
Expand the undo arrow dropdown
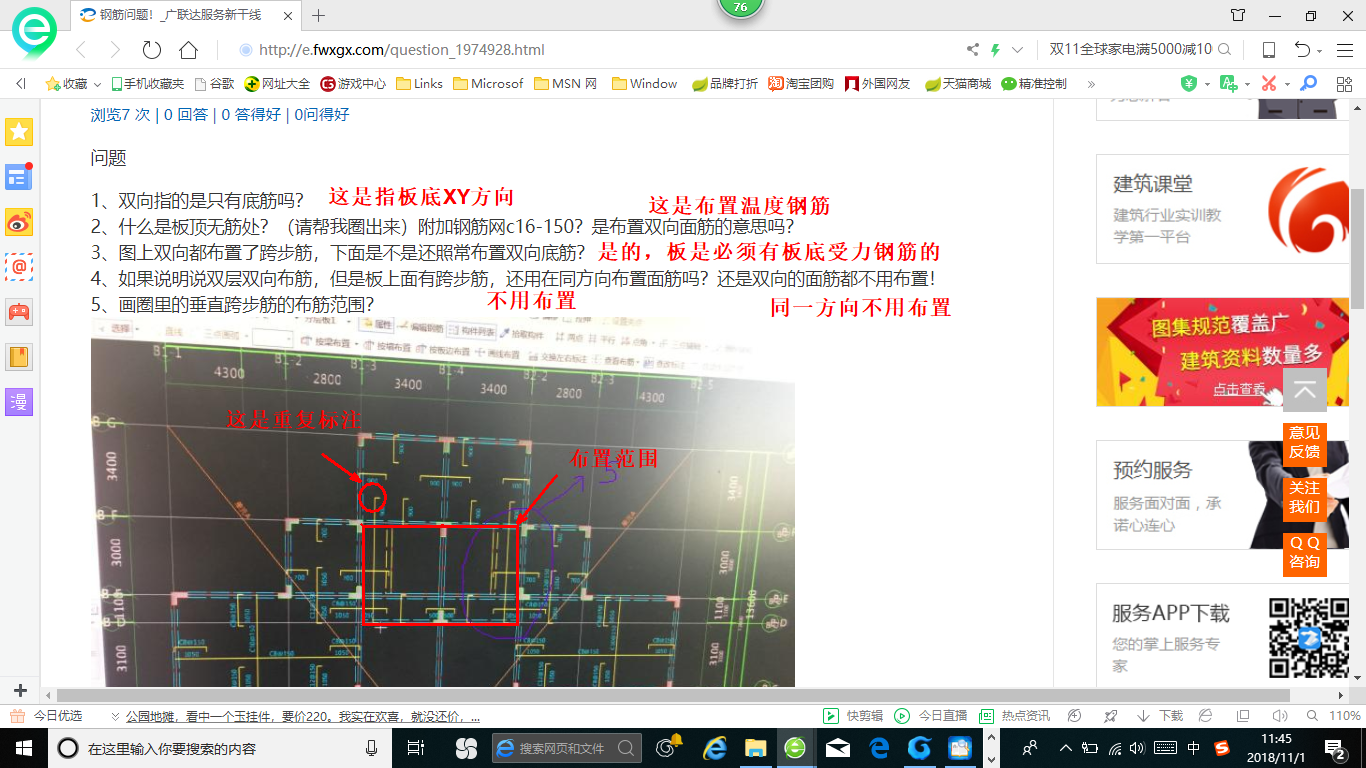(1320, 51)
